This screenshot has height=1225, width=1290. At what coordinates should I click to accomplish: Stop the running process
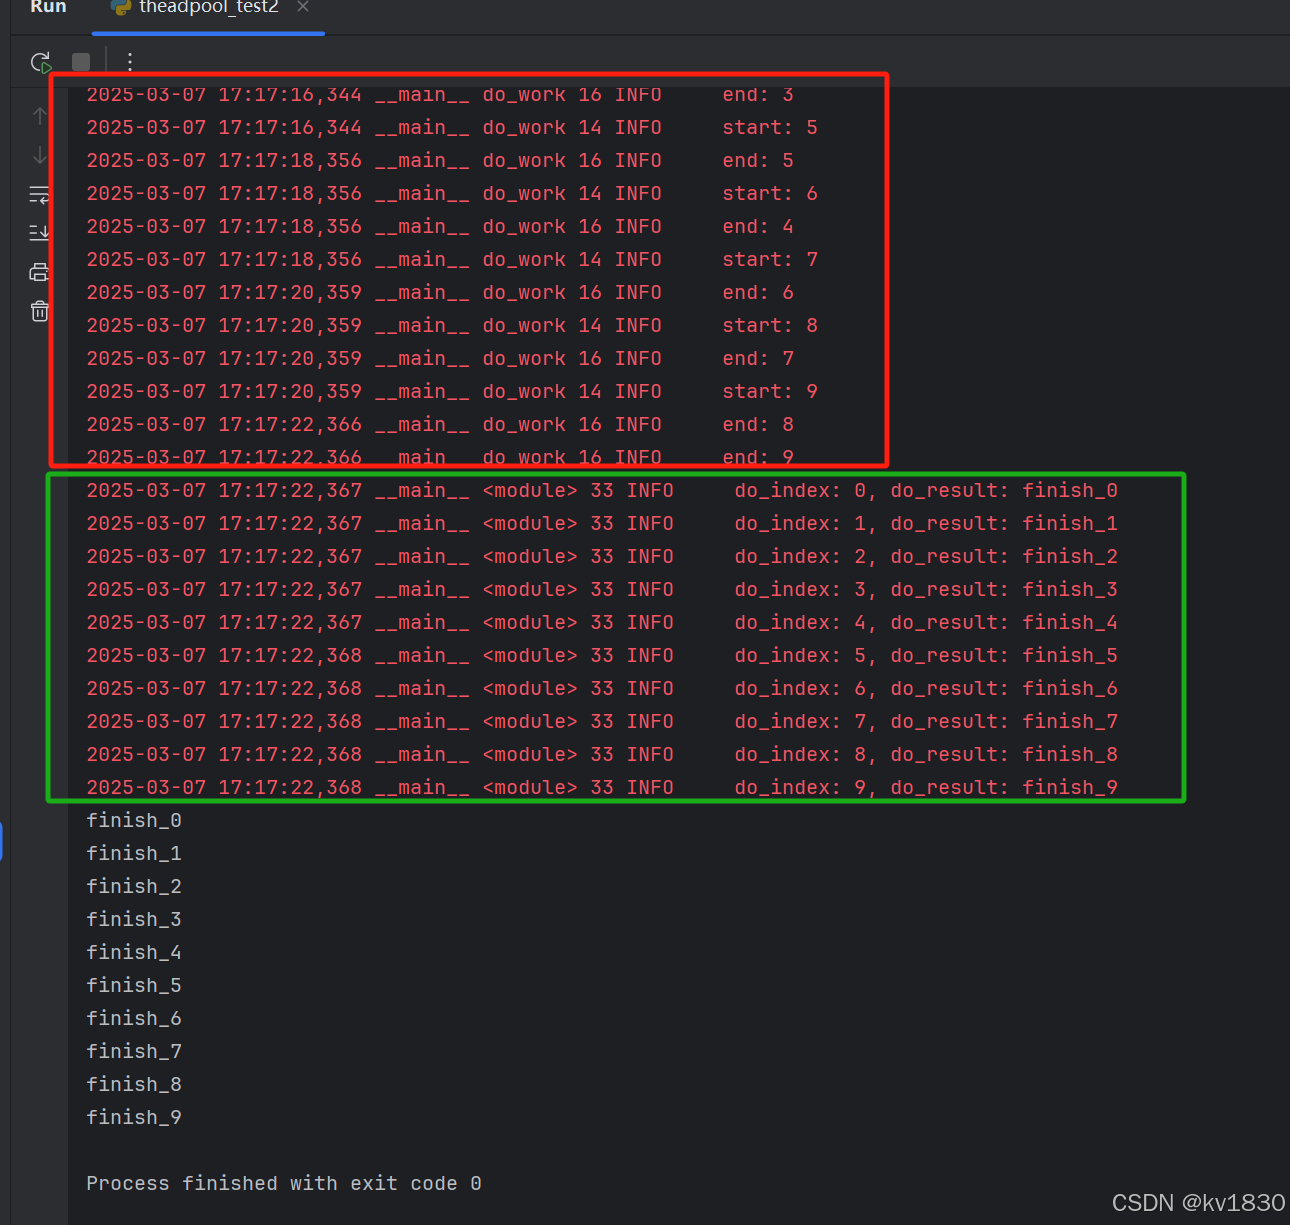(x=80, y=61)
